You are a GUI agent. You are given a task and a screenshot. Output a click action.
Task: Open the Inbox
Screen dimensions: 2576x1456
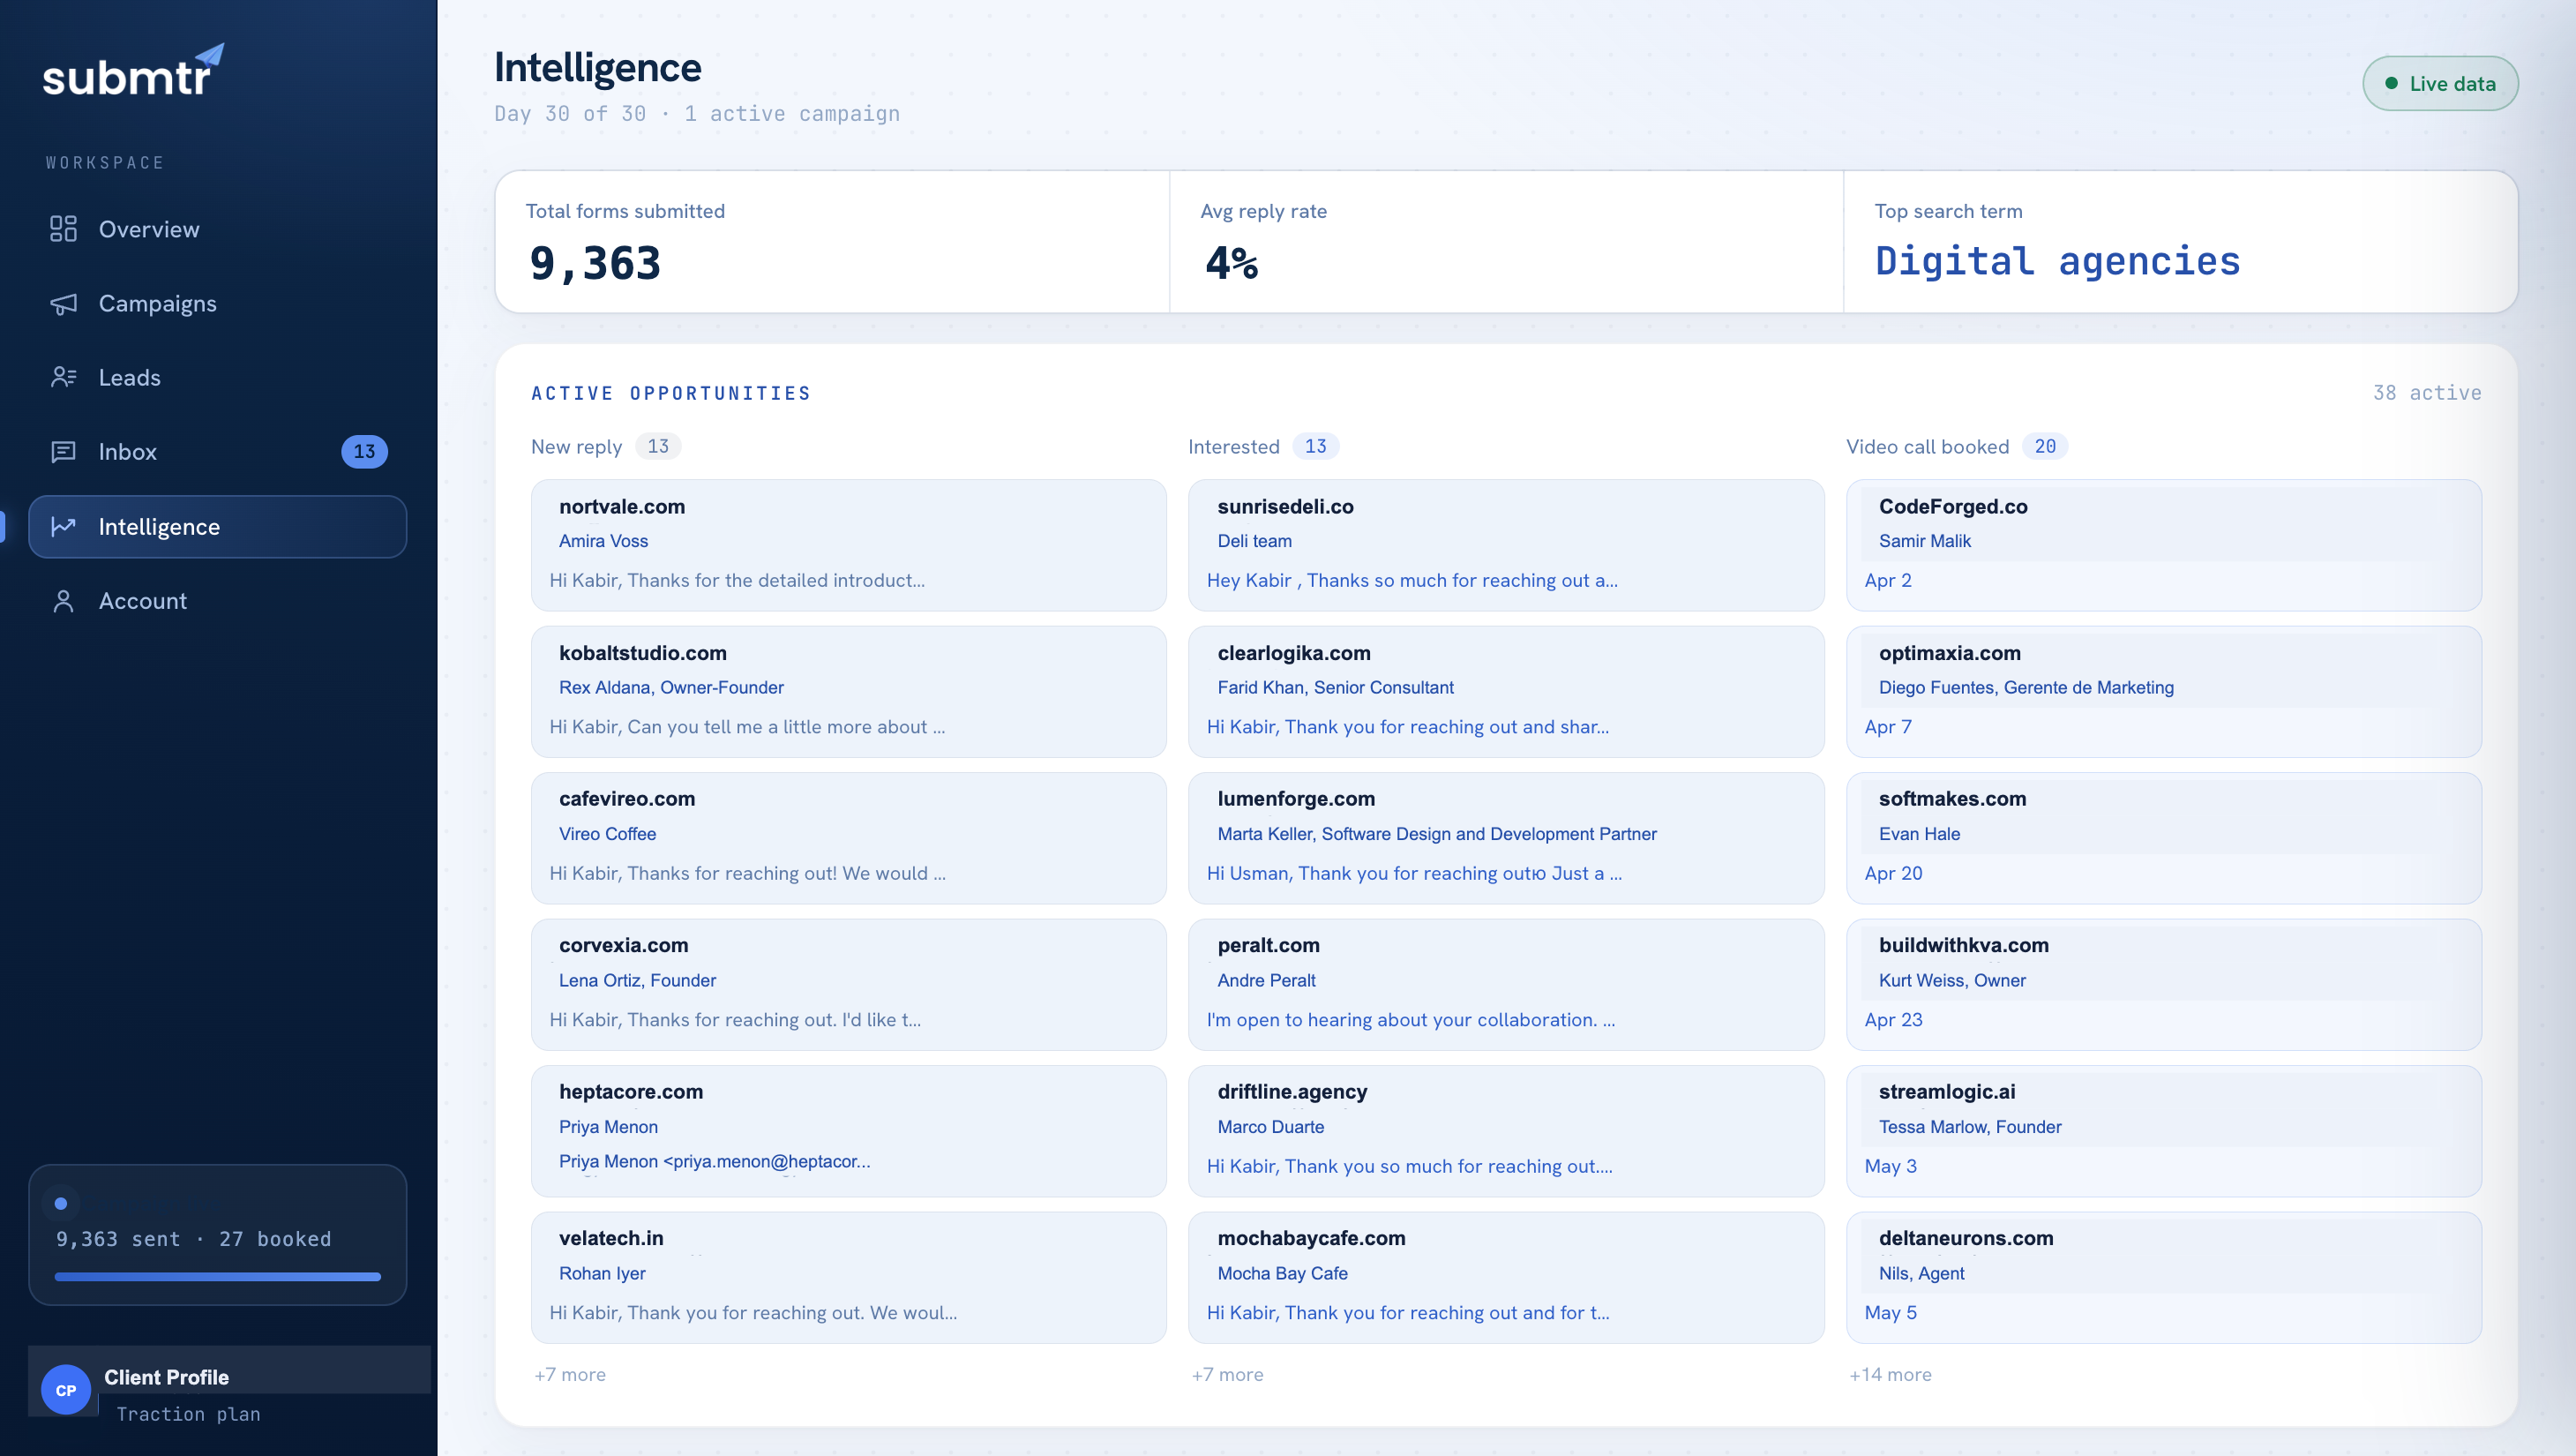[217, 451]
